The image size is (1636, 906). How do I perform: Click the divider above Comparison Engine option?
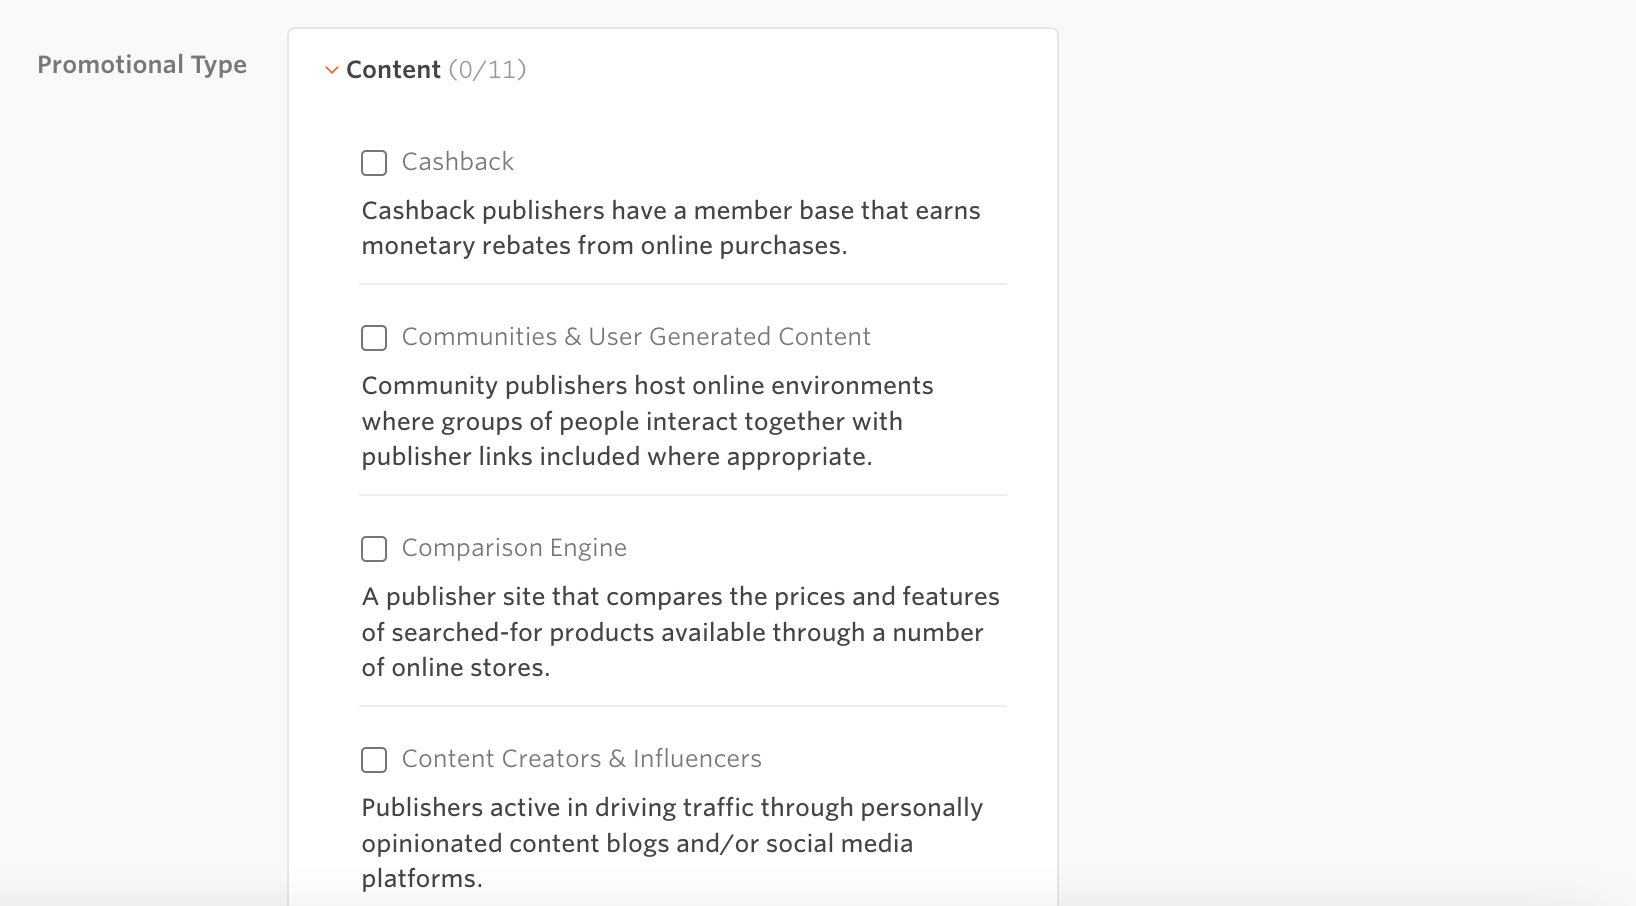pos(683,495)
